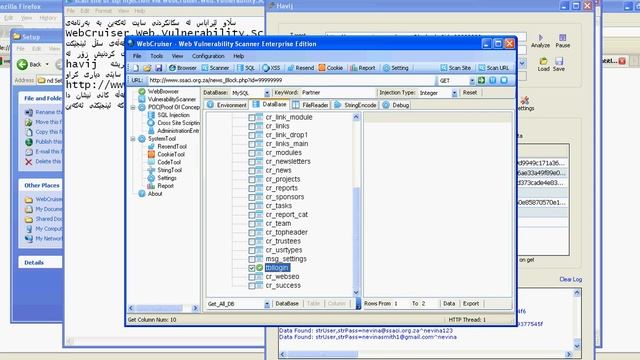Switch to the Debug tab
Viewport: 640px width, 360px height.
pos(396,105)
